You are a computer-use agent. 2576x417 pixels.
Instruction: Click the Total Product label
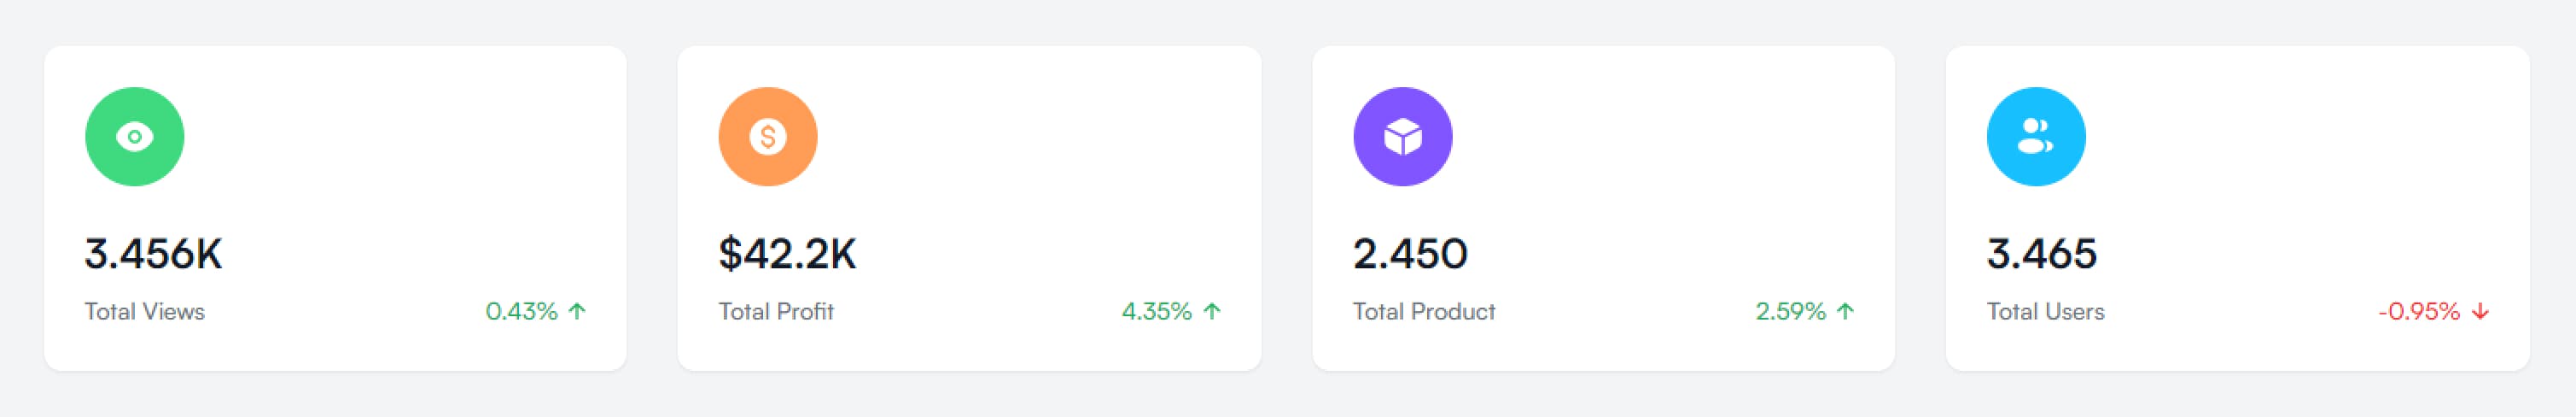[1424, 312]
